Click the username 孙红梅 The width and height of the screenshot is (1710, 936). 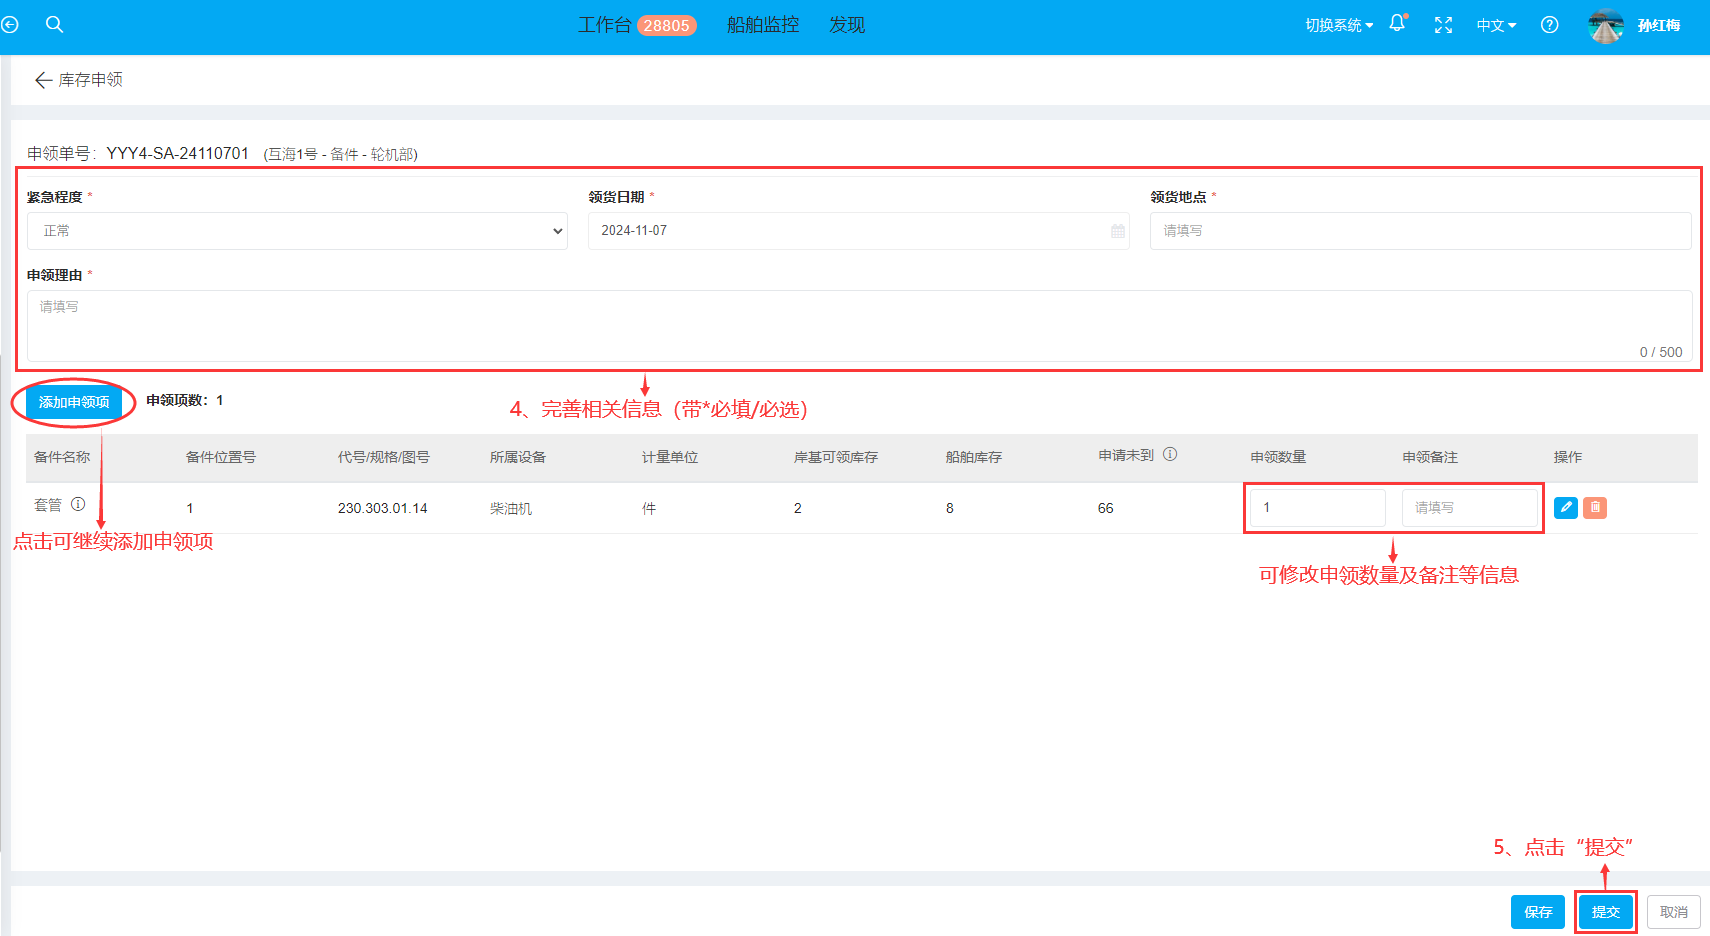1659,26
